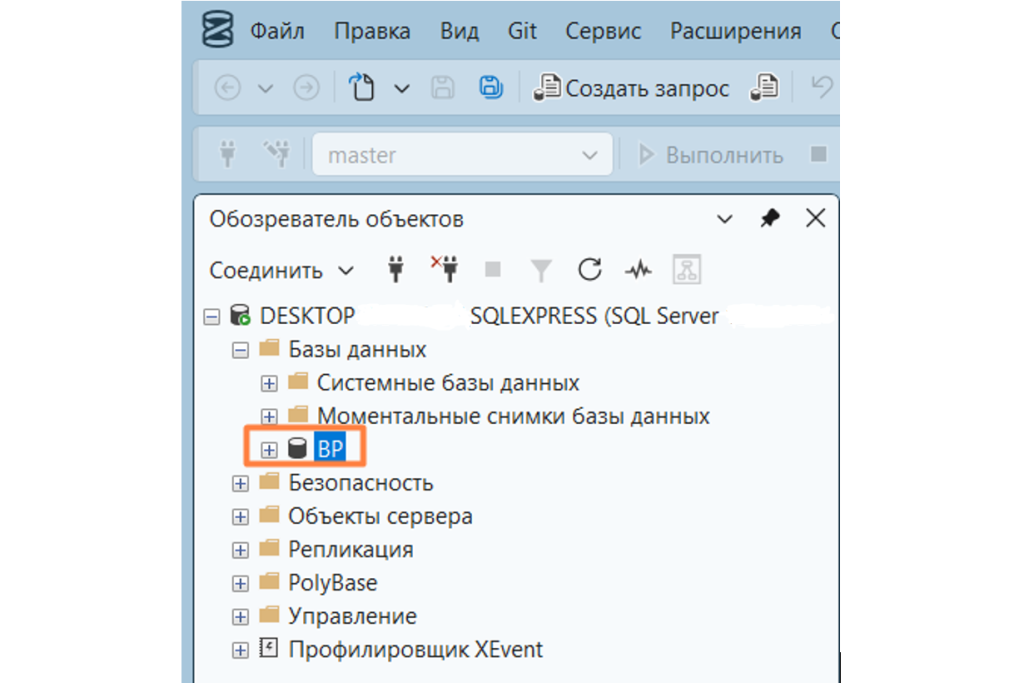The width and height of the screenshot is (1024, 683).
Task: Click the SSMS application logo icon
Action: tap(217, 29)
